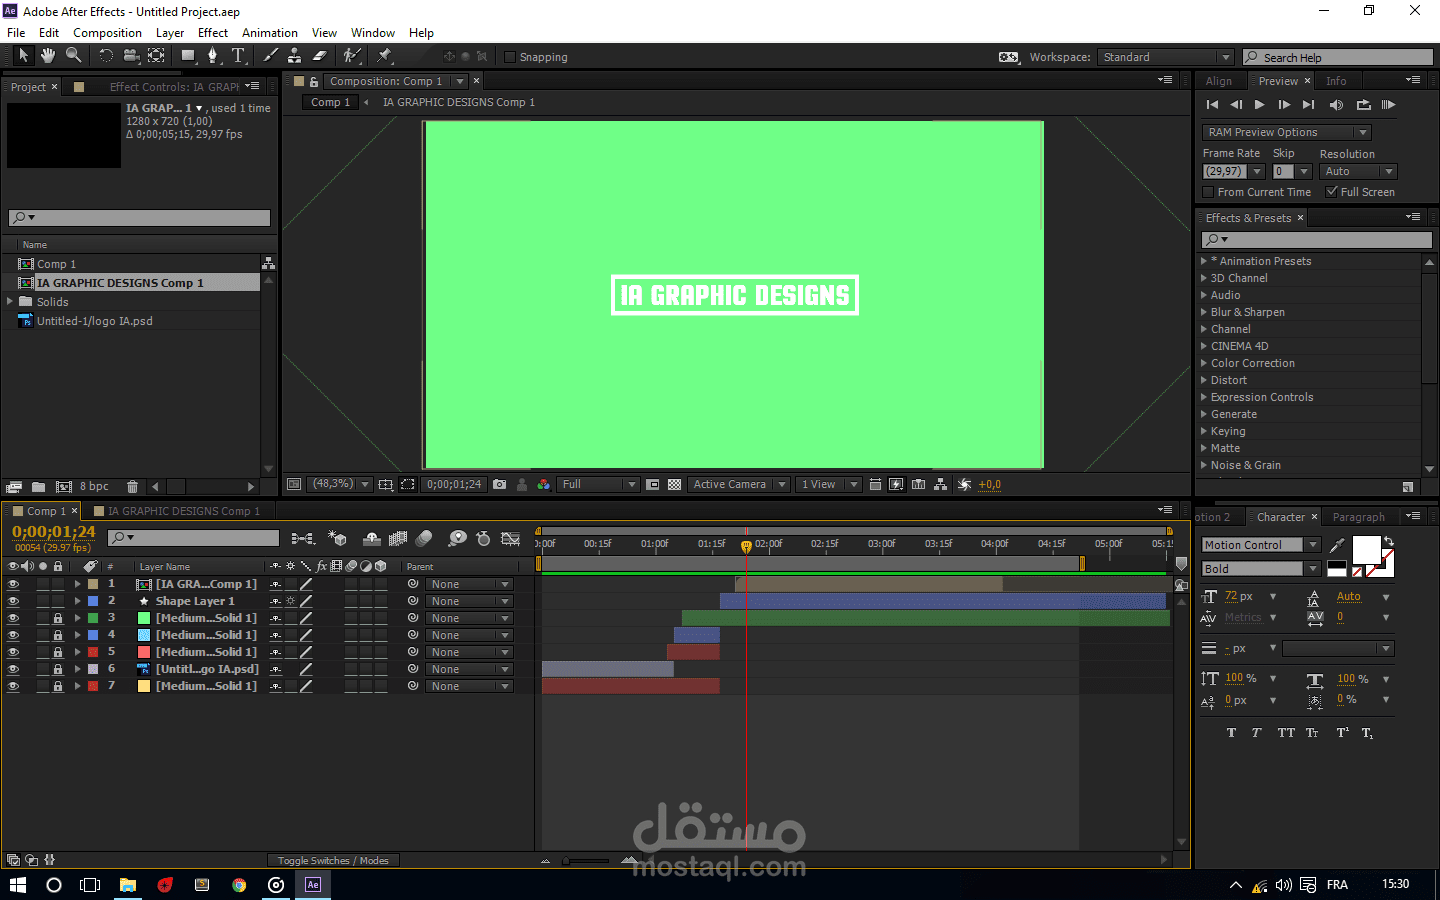Toggle visibility of layer 7 Medium Solid
The width and height of the screenshot is (1440, 900).
pos(13,686)
